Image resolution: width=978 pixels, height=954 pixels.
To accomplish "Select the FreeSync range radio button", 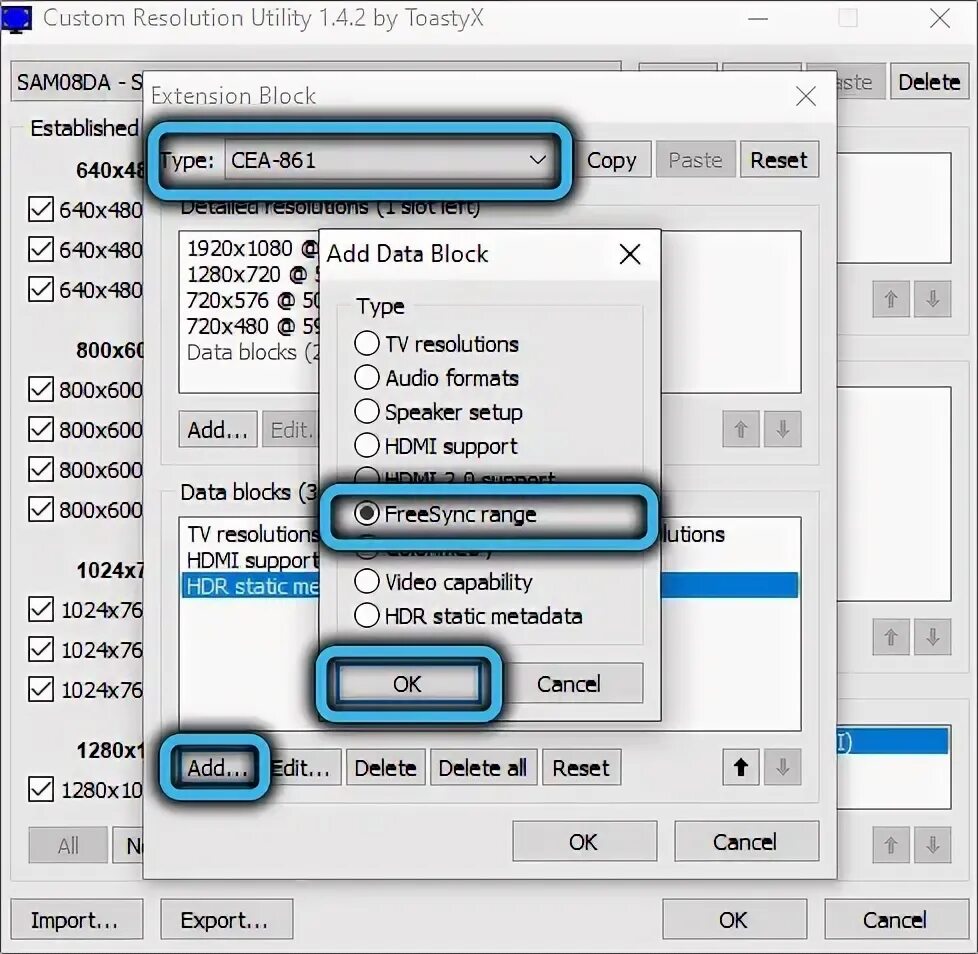I will (x=366, y=513).
